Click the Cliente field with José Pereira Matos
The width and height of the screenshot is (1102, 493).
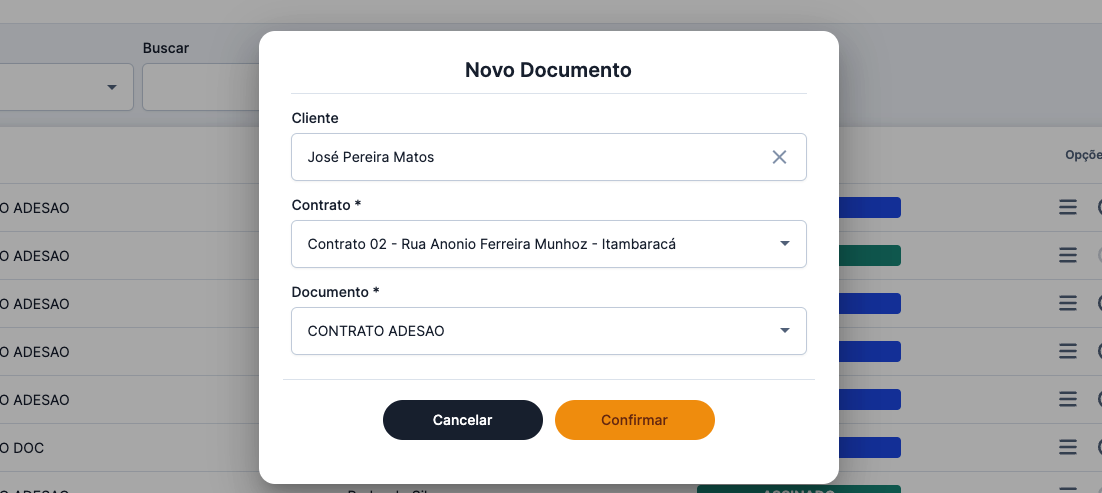(x=530, y=157)
